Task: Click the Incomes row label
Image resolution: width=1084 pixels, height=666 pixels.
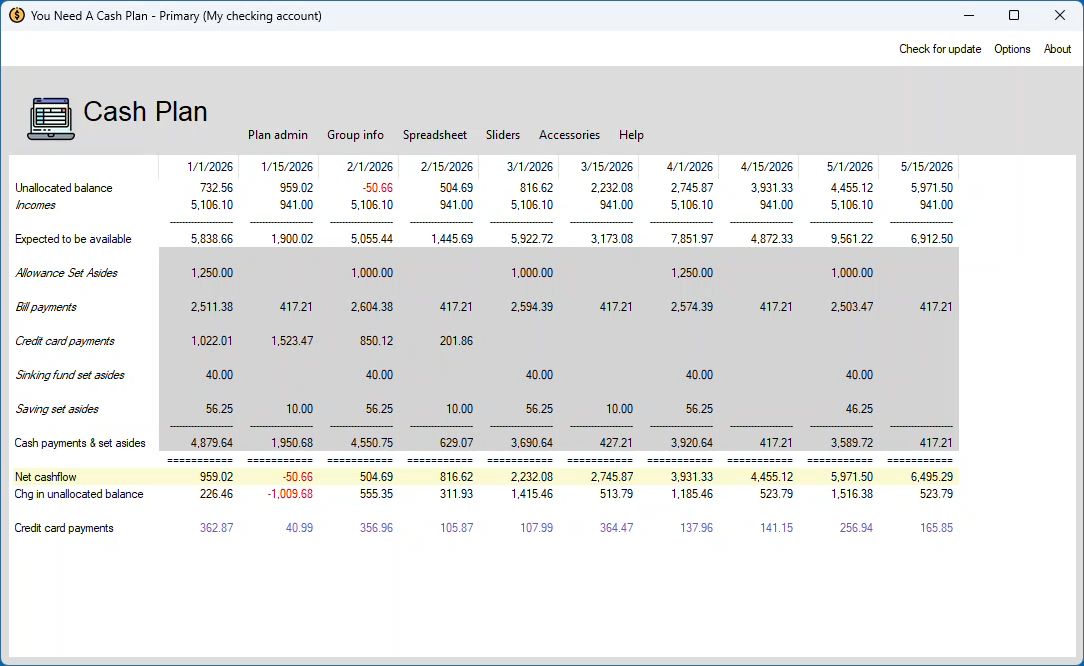Action: [35, 205]
